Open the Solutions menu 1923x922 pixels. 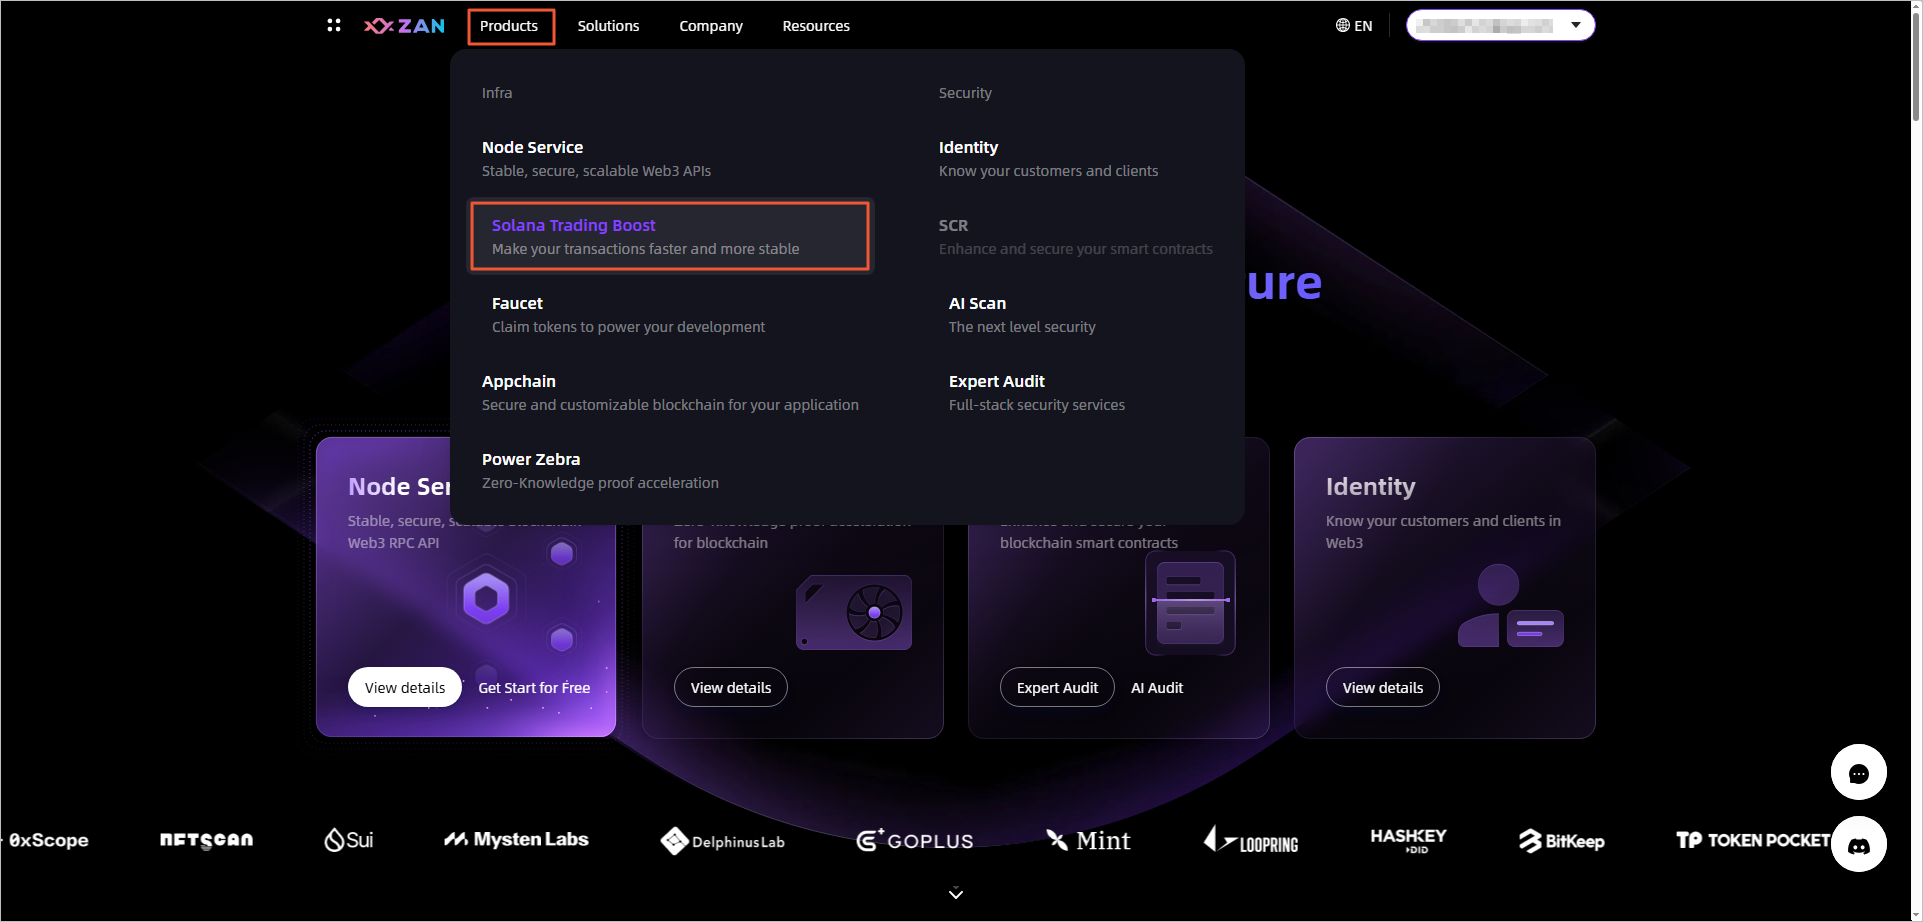pos(608,26)
